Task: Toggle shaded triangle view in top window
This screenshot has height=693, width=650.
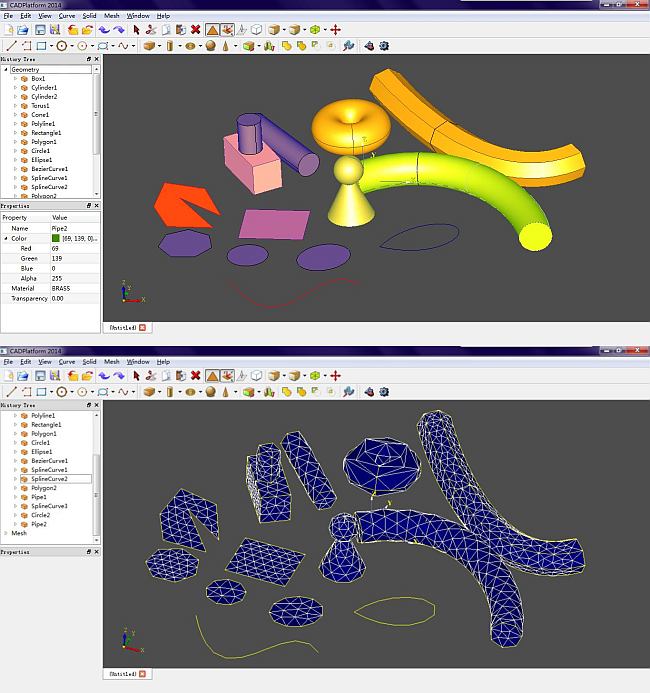Action: tap(212, 30)
